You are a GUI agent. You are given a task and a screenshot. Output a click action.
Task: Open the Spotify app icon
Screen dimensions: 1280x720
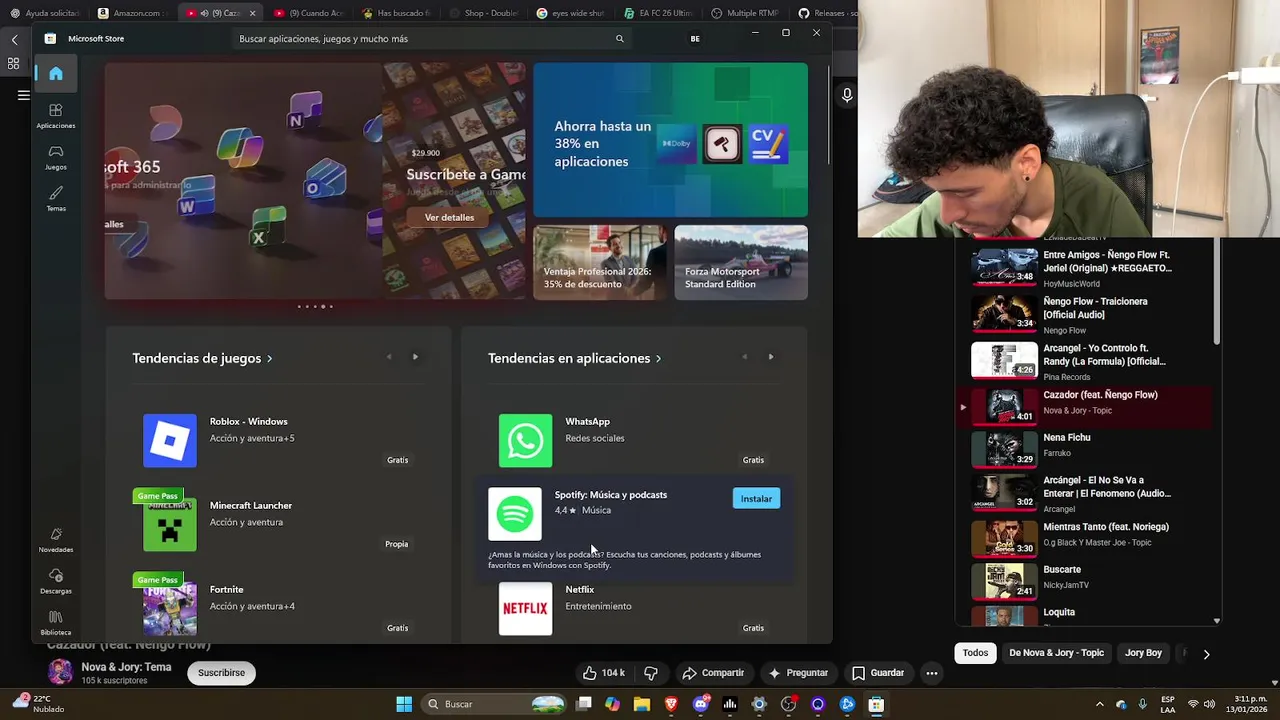(515, 514)
